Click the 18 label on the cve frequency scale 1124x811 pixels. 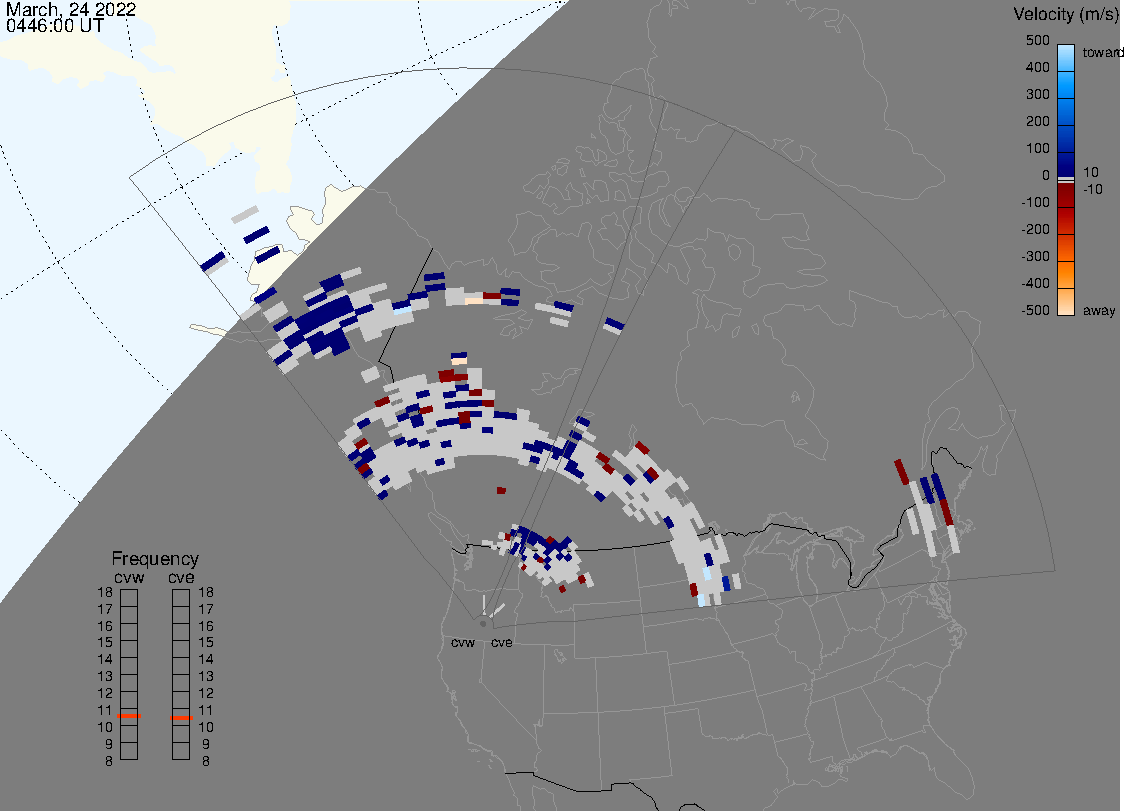click(x=206, y=592)
